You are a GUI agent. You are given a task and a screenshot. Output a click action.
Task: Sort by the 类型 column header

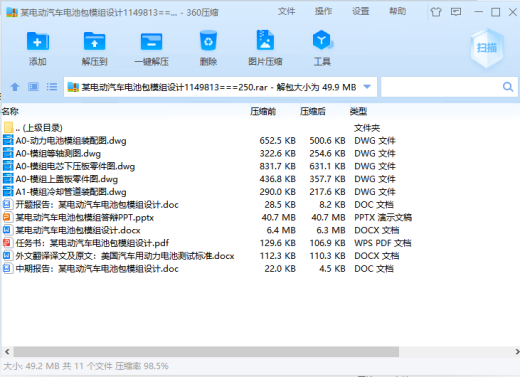(x=358, y=111)
